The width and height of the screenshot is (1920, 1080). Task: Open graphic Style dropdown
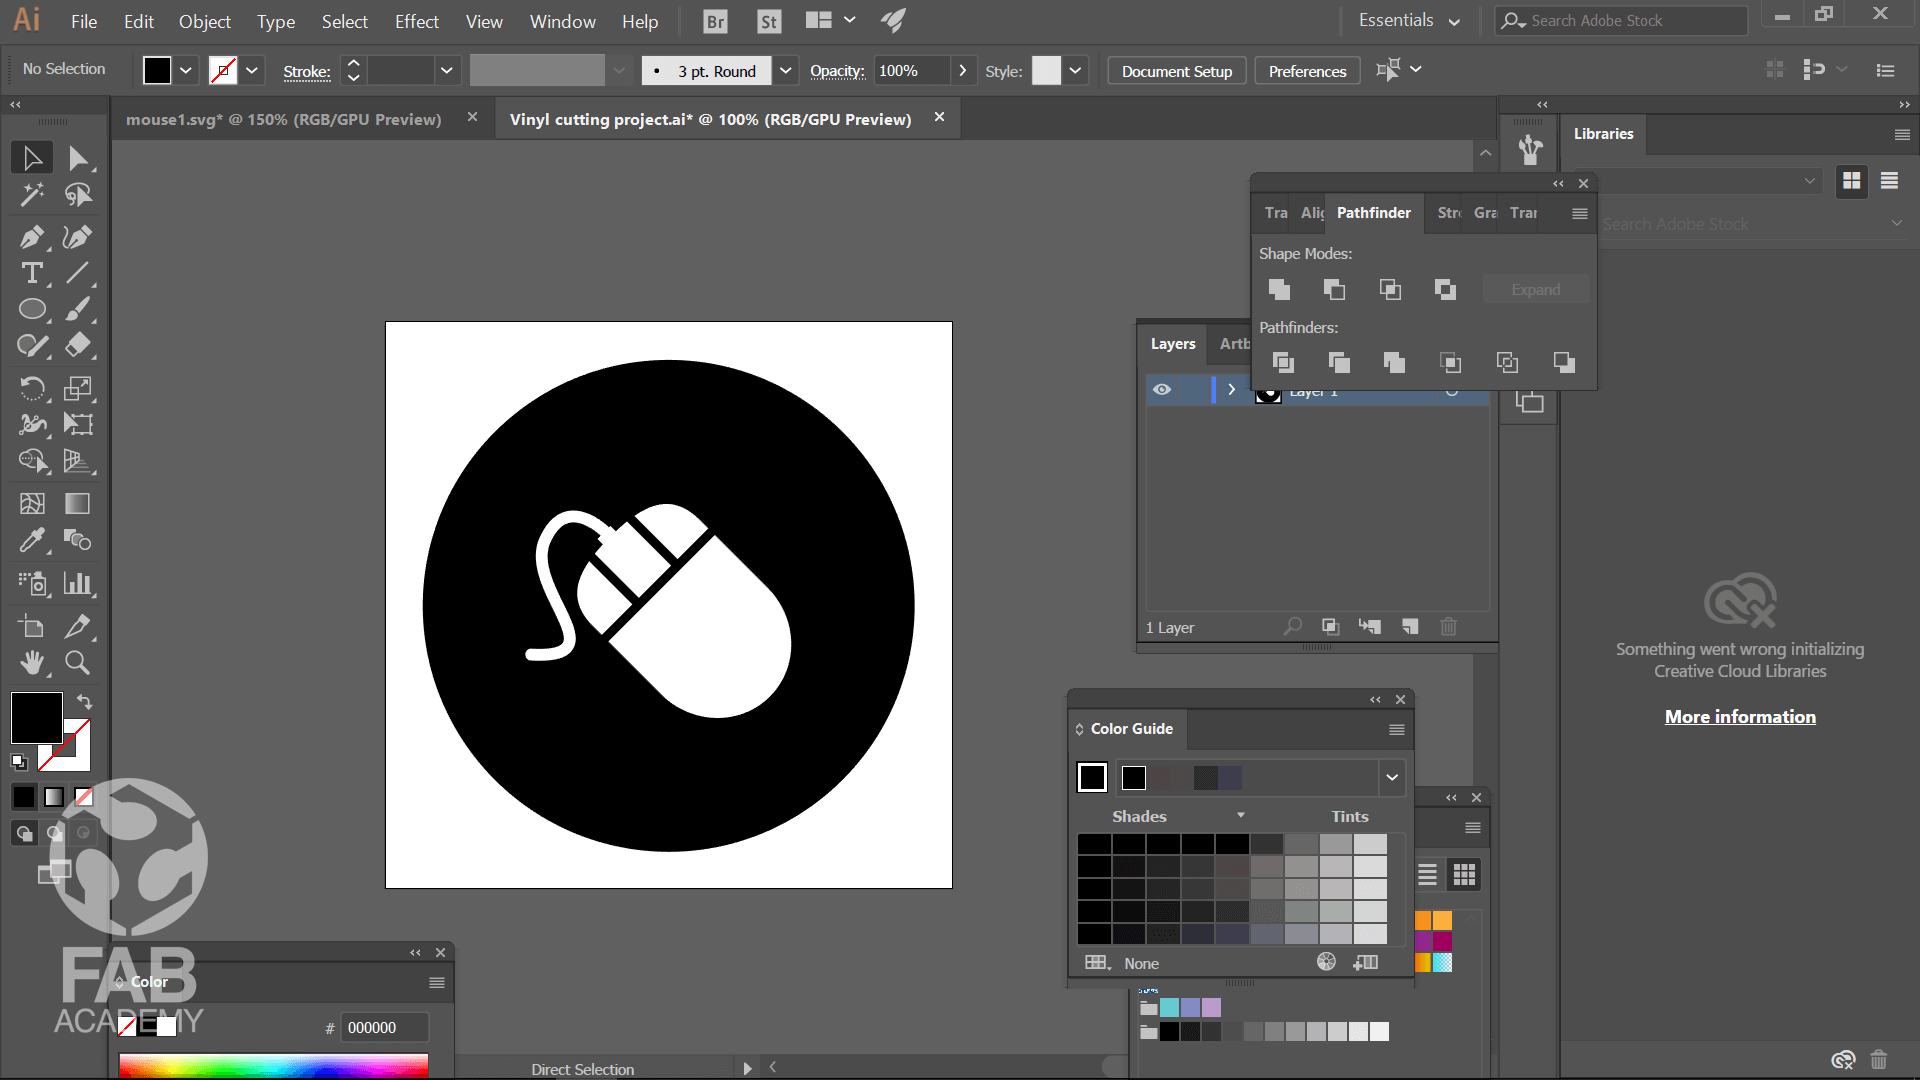pyautogui.click(x=1075, y=71)
